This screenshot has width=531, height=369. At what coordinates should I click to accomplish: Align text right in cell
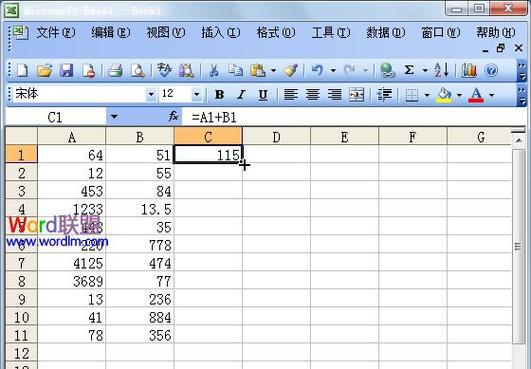click(x=335, y=94)
